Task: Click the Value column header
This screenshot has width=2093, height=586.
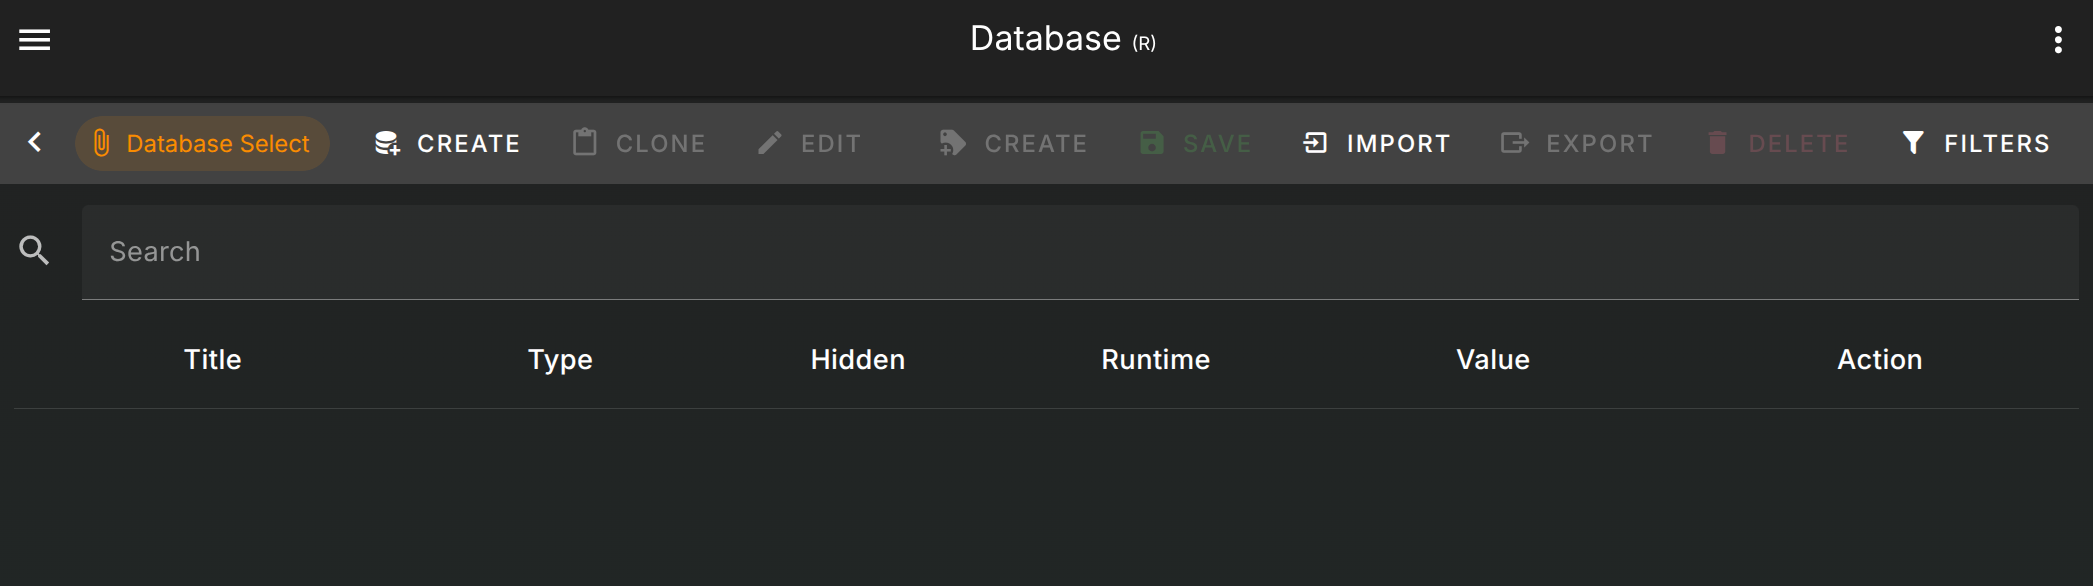Action: 1492,360
